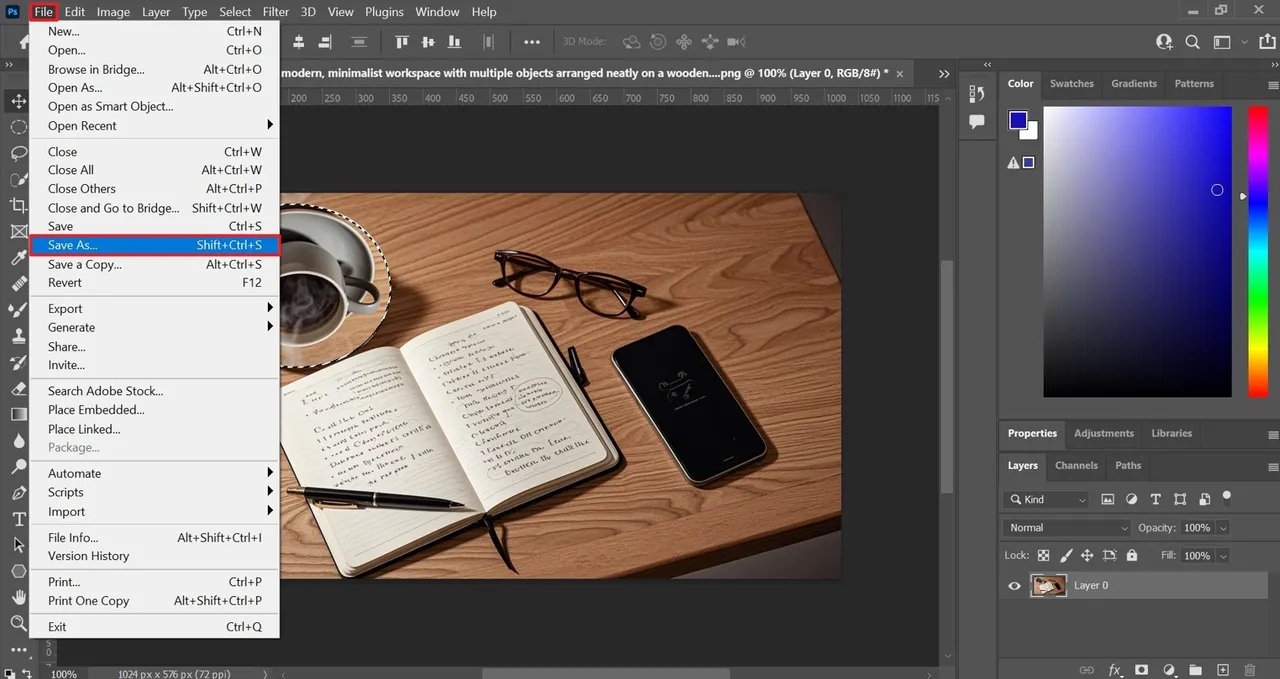Select the Horizontal Type tool
This screenshot has height=679, width=1280.
pos(20,519)
